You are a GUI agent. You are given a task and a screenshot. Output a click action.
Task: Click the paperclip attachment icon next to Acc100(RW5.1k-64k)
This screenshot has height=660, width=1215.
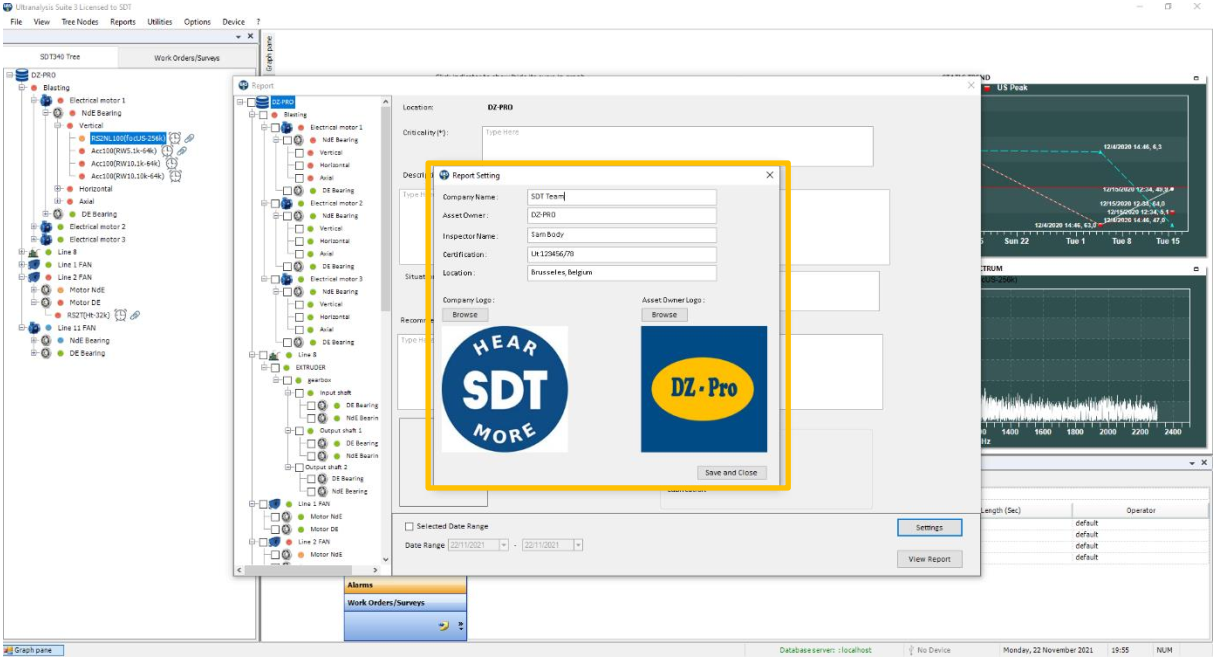tap(183, 151)
